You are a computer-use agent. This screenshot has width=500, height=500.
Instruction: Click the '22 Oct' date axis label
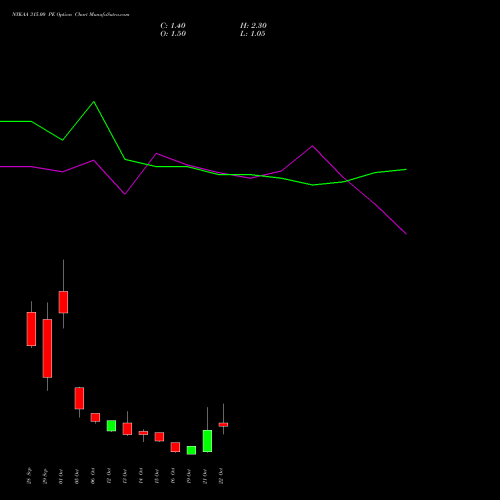point(221,476)
